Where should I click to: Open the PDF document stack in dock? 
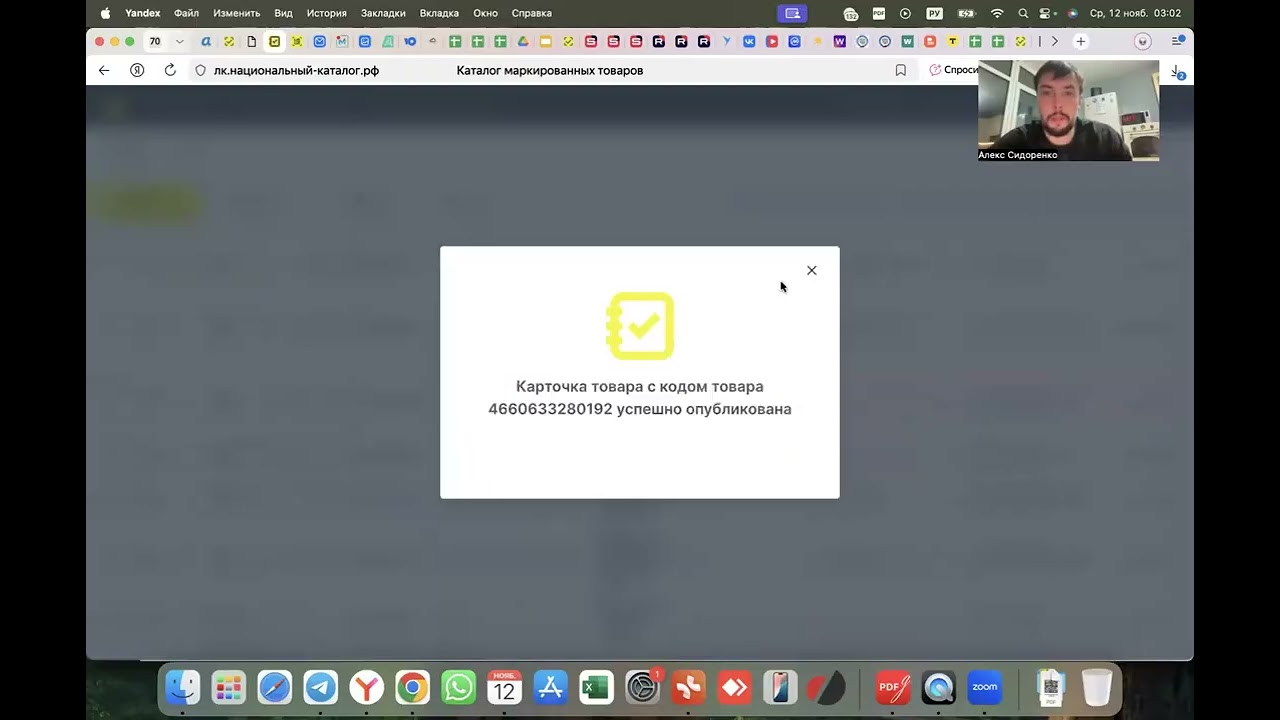coord(1050,687)
